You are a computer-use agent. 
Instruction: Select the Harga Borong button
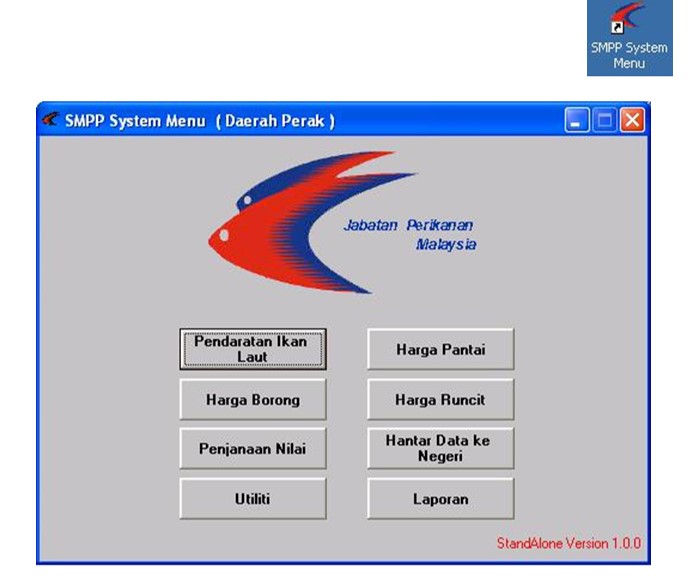point(253,399)
